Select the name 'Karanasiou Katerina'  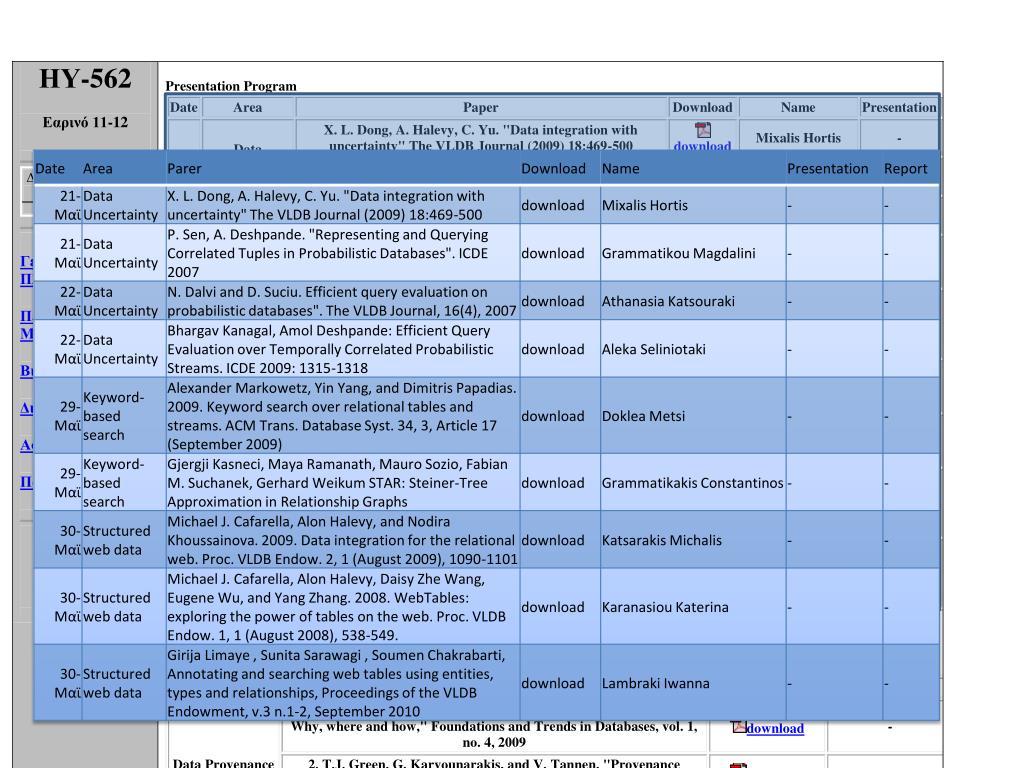pyautogui.click(x=665, y=607)
